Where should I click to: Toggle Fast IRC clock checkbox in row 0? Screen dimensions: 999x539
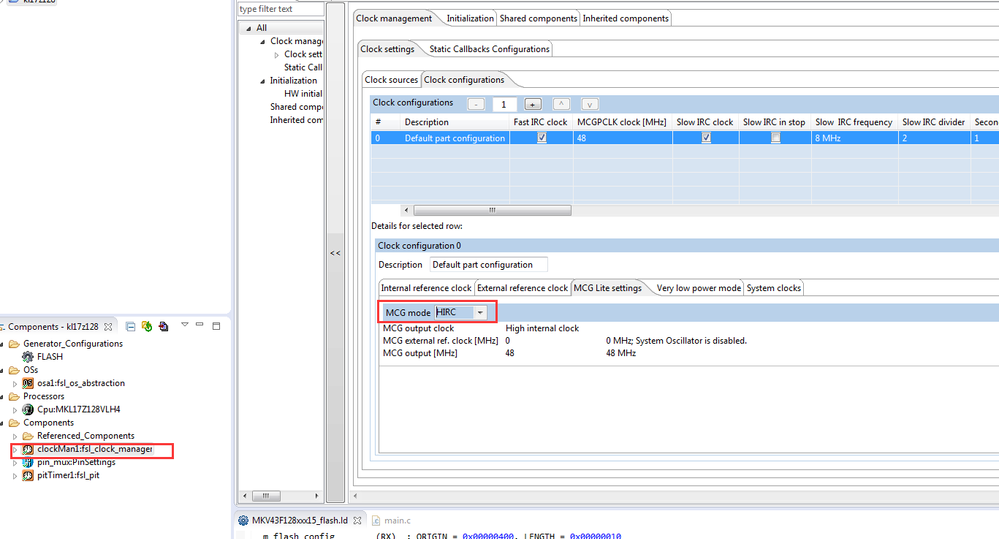tap(542, 138)
